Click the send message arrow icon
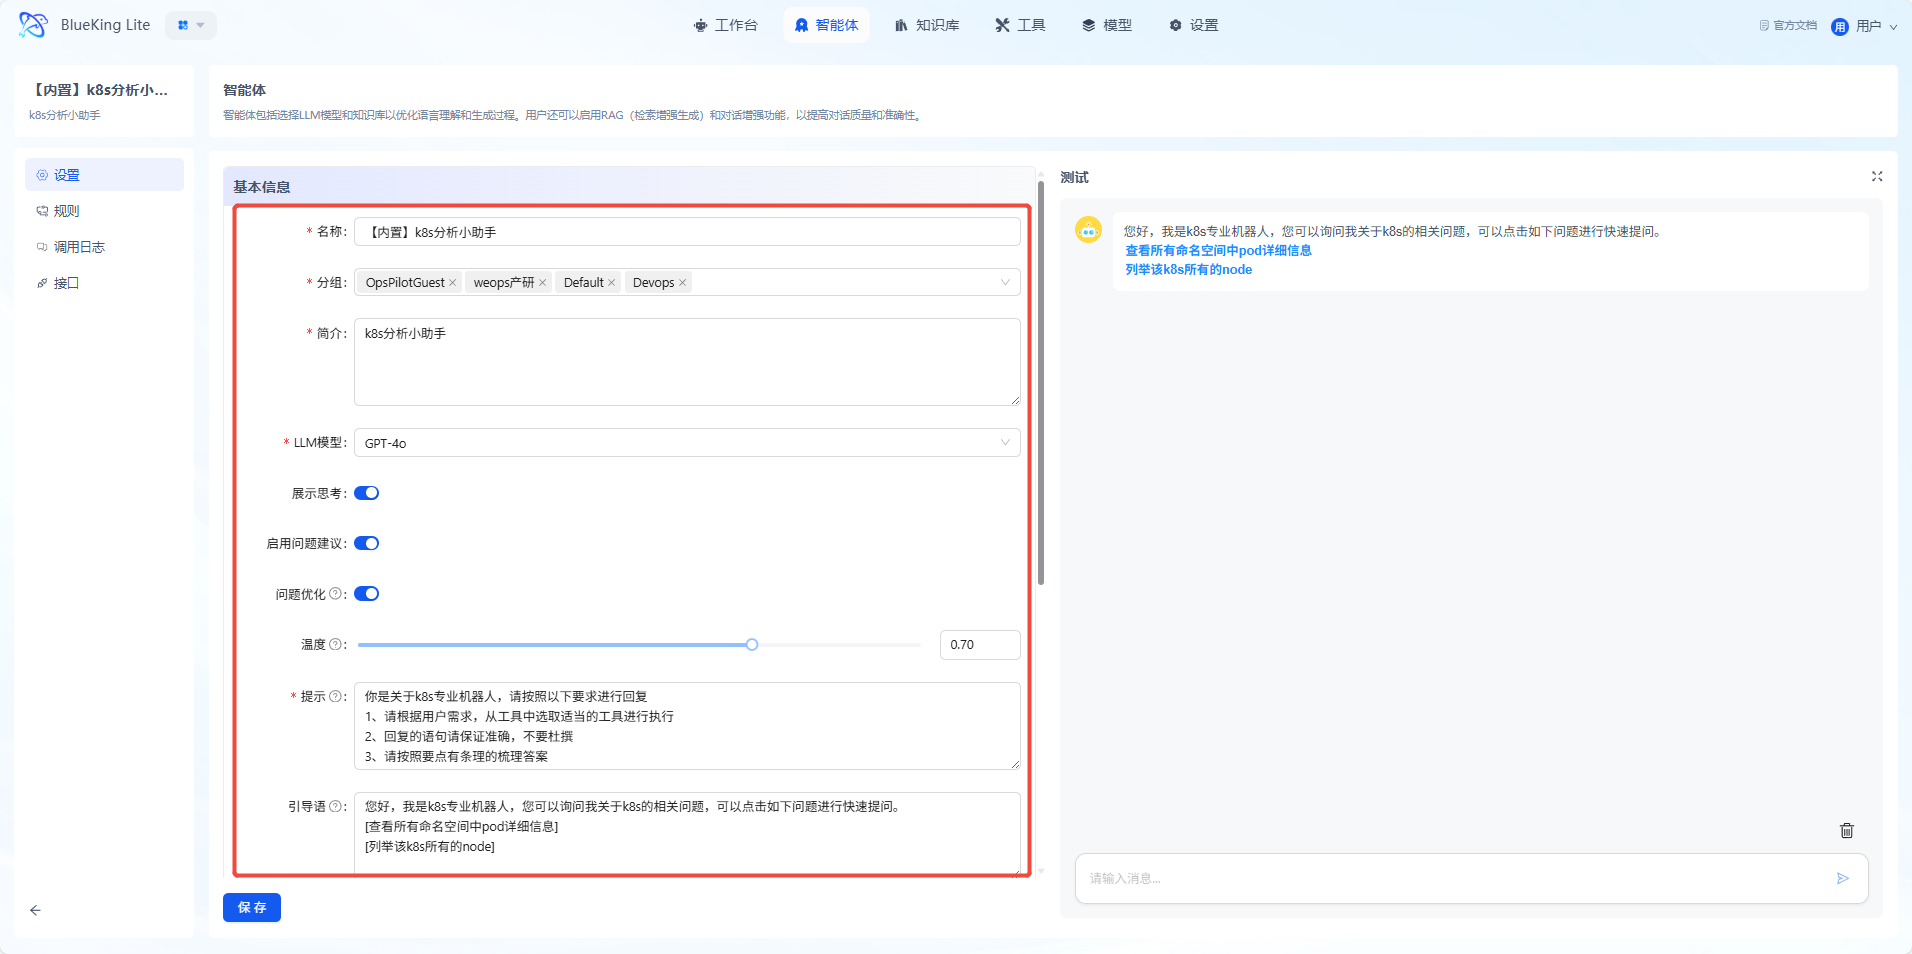This screenshot has width=1912, height=954. [x=1842, y=878]
